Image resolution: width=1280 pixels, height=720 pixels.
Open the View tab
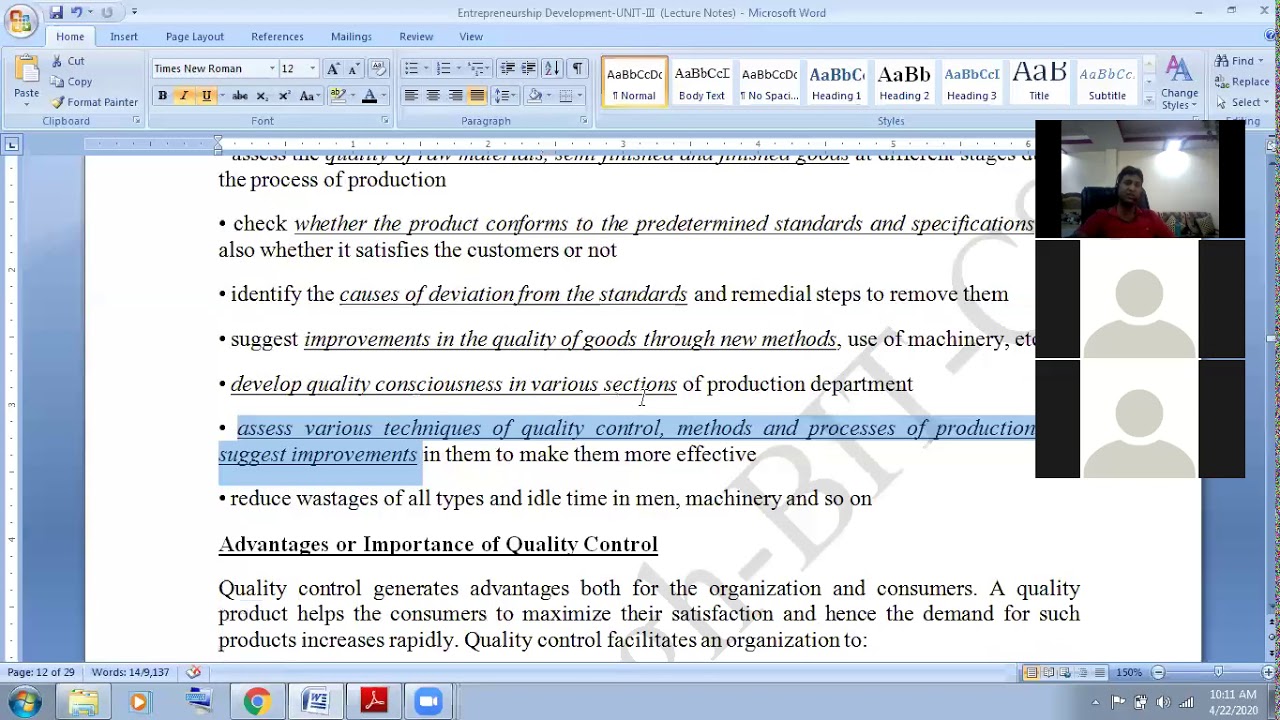[x=471, y=37]
